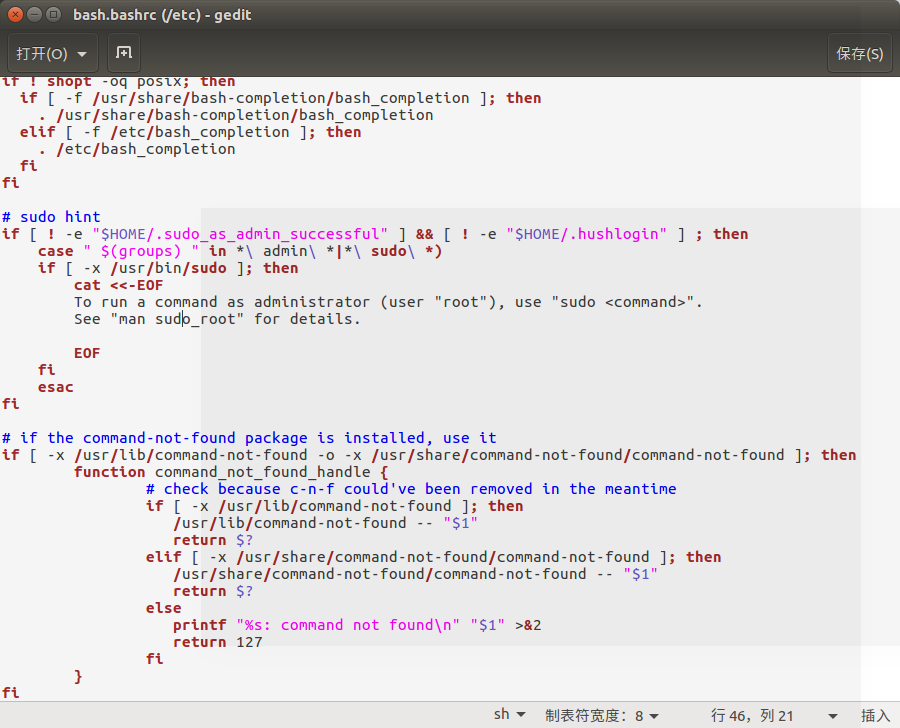The width and height of the screenshot is (900, 728).
Task: Click the printf '%s: command not found\n' line
Action: click(357, 625)
